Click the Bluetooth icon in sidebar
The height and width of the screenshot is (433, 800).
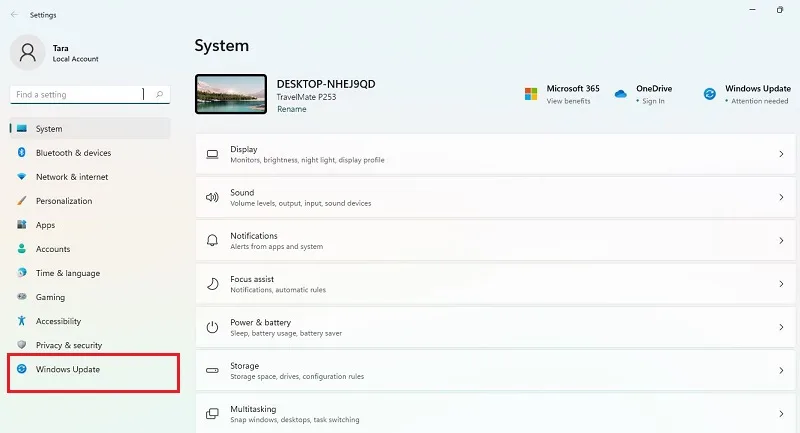pyautogui.click(x=21, y=152)
